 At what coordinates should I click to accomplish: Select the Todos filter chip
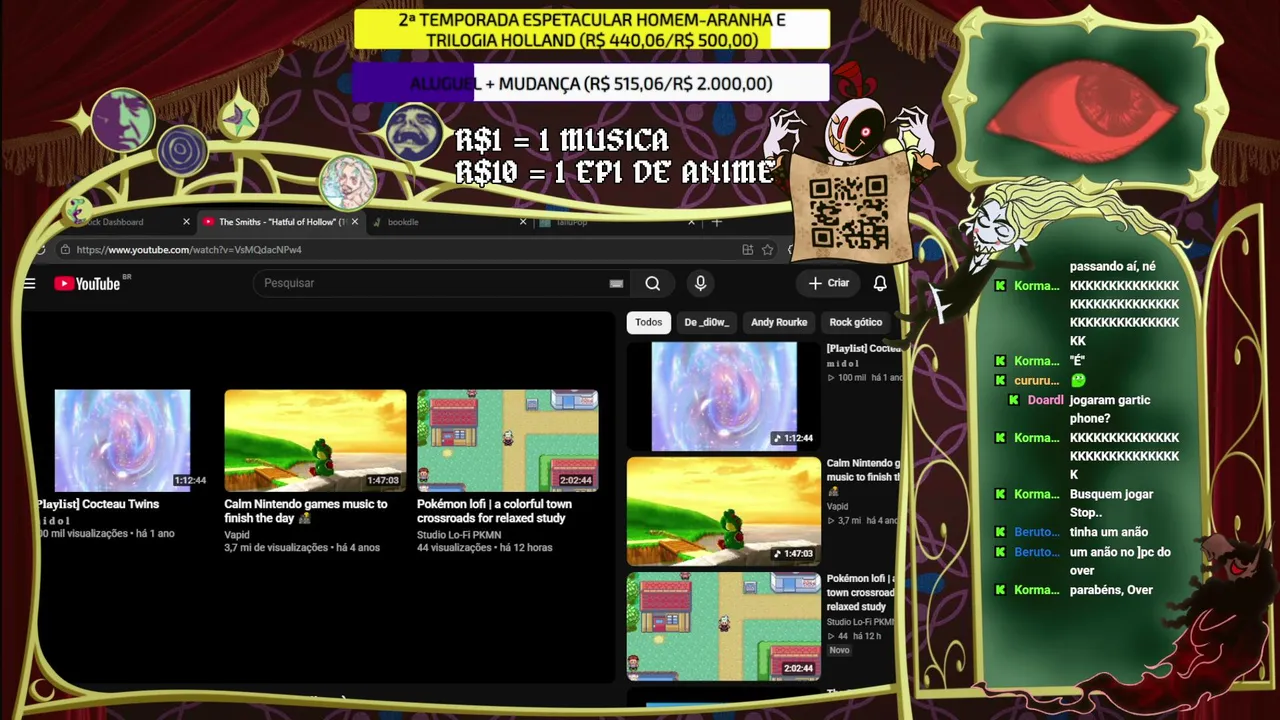(x=648, y=322)
